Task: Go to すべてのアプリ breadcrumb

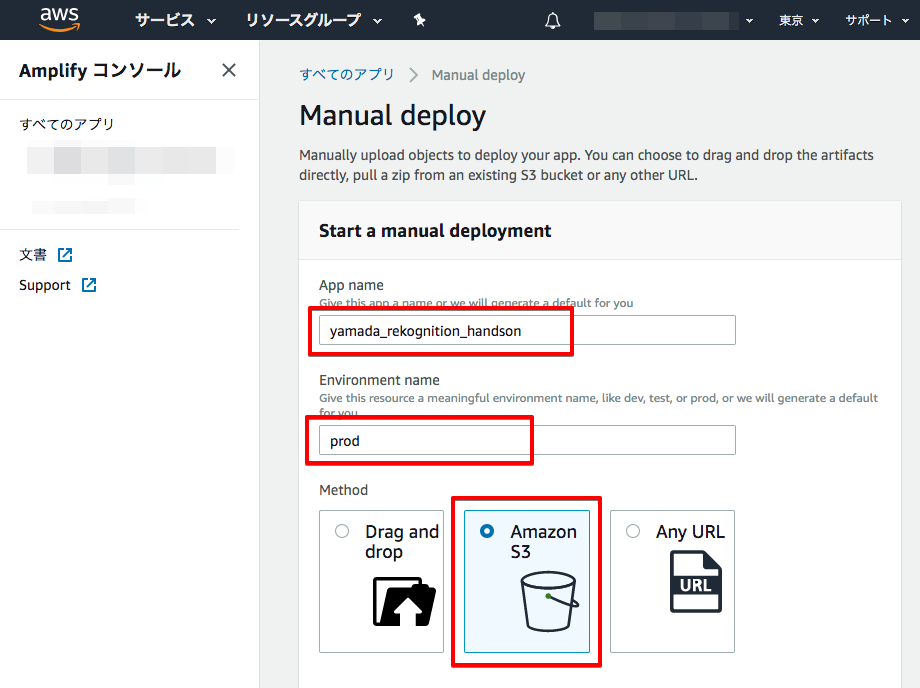Action: [347, 74]
